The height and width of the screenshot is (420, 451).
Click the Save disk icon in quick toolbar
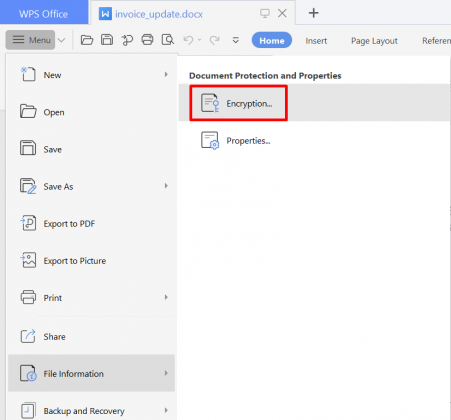[x=107, y=40]
